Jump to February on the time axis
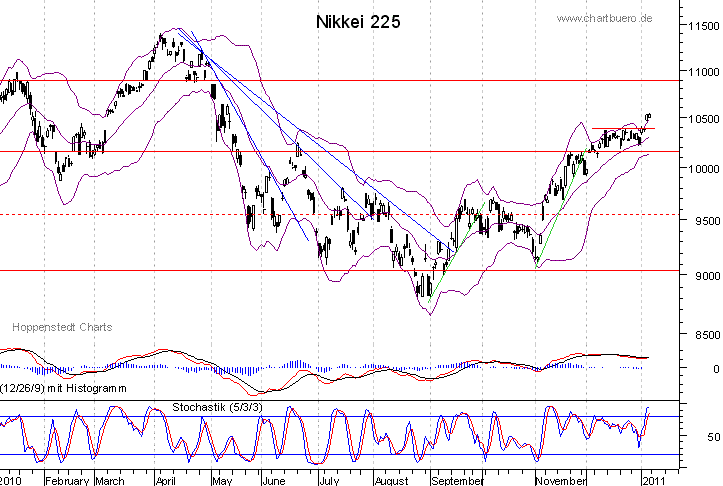This screenshot has height=486, width=723. pos(65,480)
